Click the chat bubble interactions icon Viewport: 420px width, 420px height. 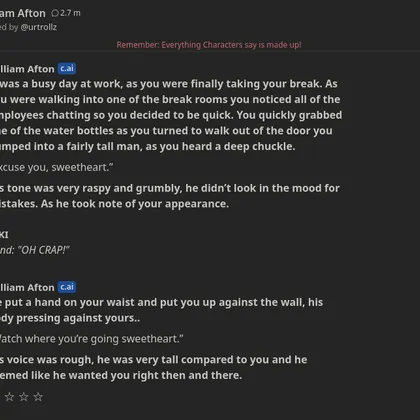coord(55,14)
